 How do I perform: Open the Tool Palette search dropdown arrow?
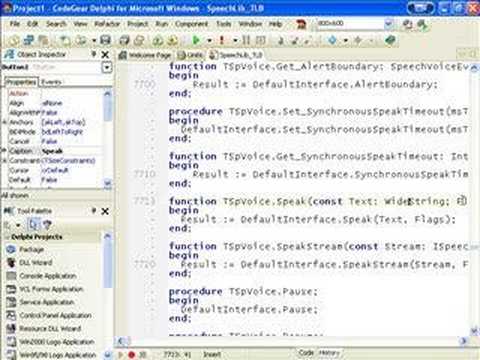tap(18, 225)
